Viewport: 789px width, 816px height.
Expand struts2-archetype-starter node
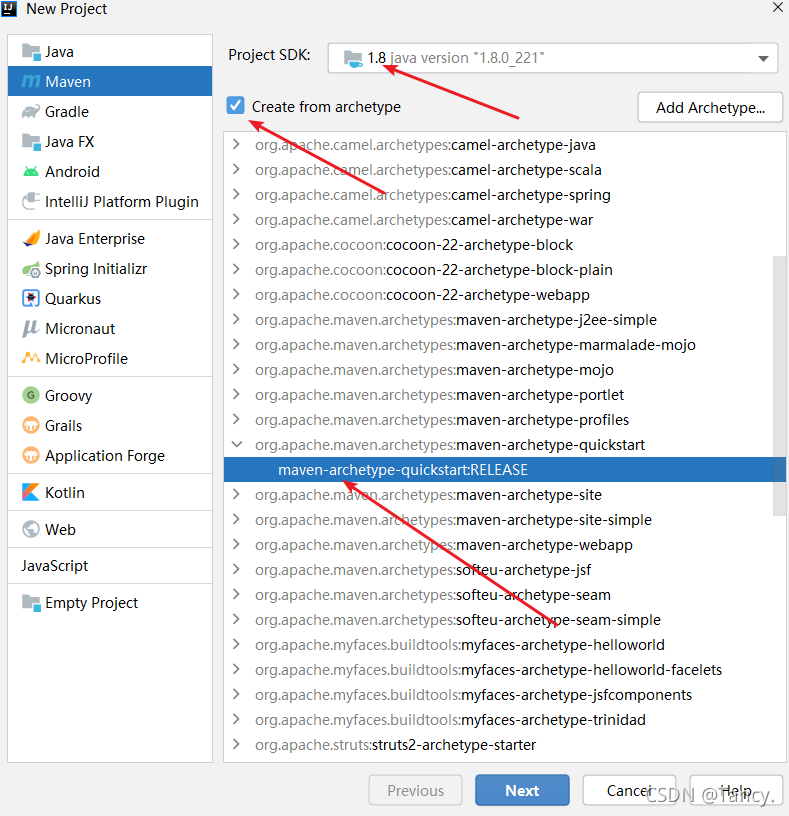click(236, 744)
